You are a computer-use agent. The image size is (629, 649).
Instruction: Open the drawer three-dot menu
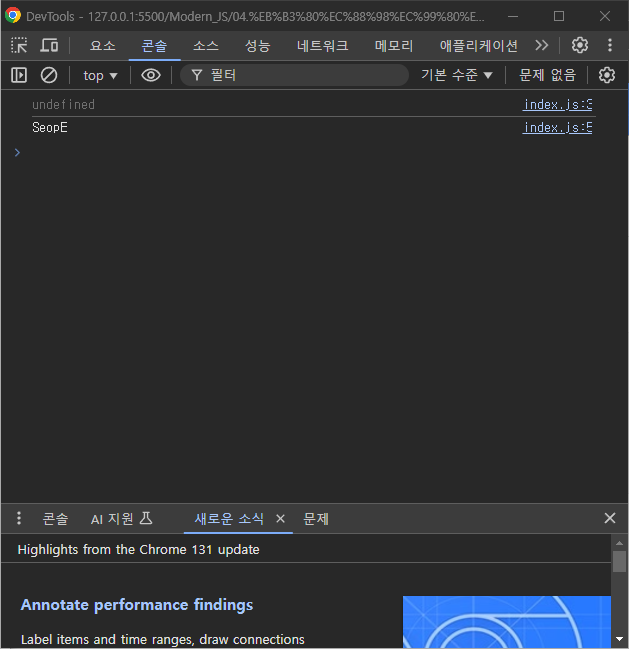[19, 518]
